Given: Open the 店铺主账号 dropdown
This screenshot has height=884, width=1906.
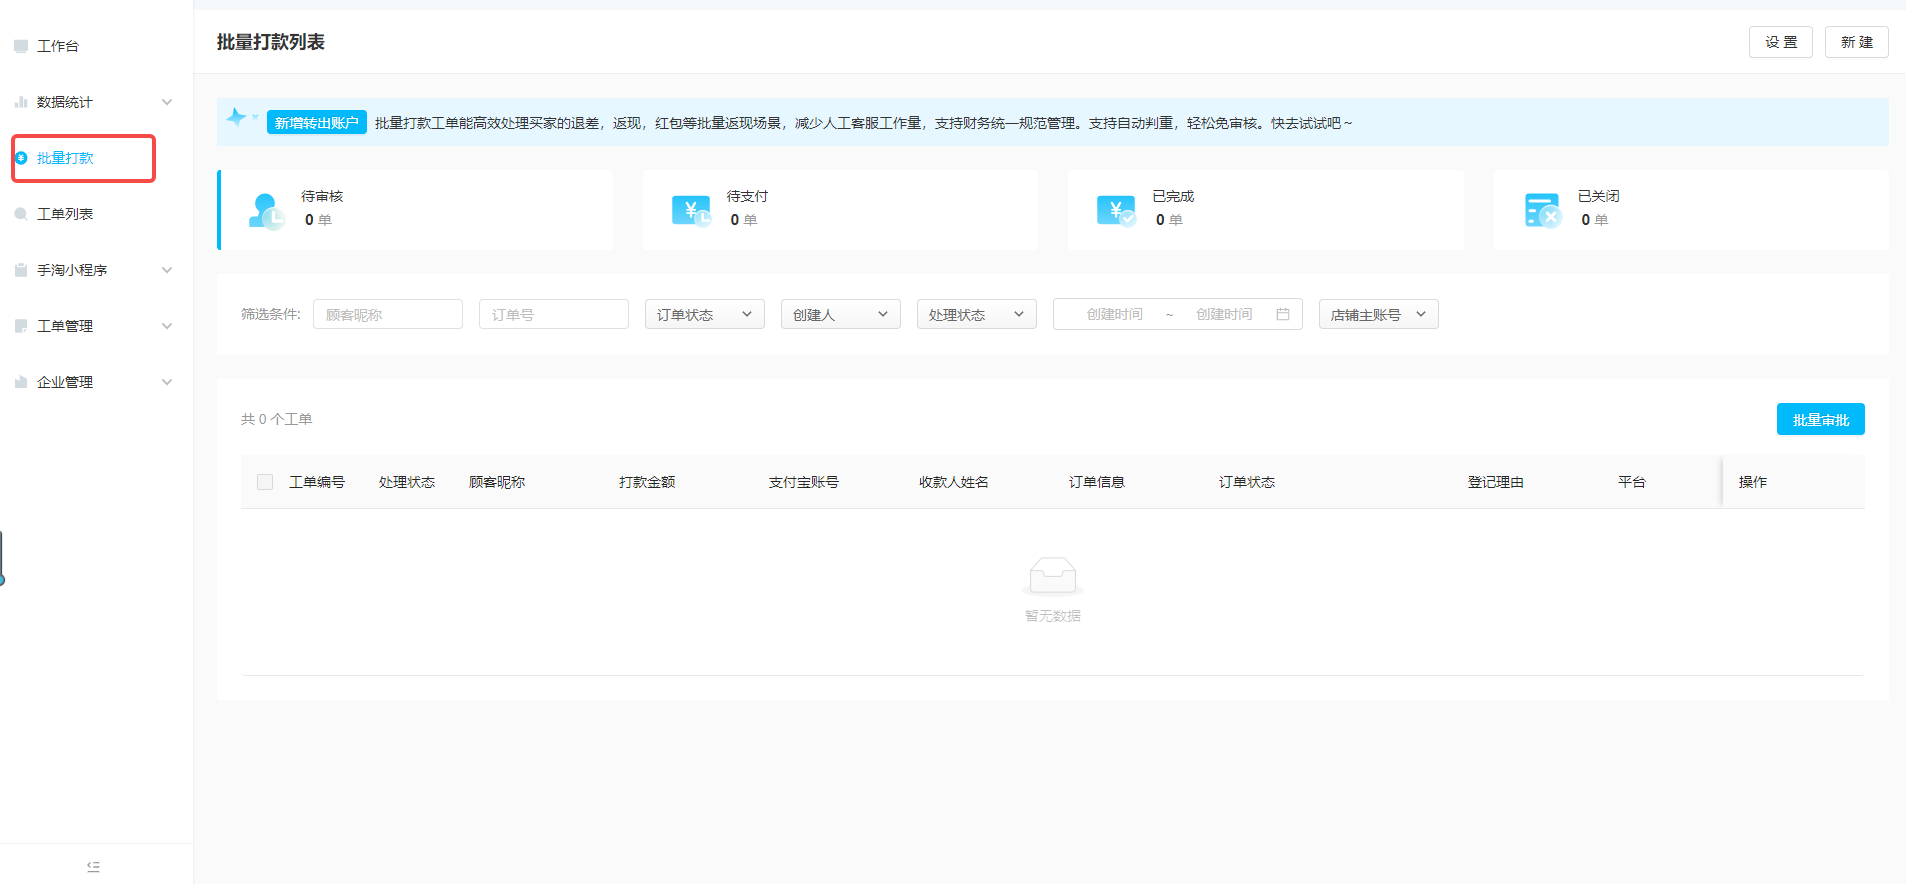Looking at the screenshot, I should [1379, 314].
